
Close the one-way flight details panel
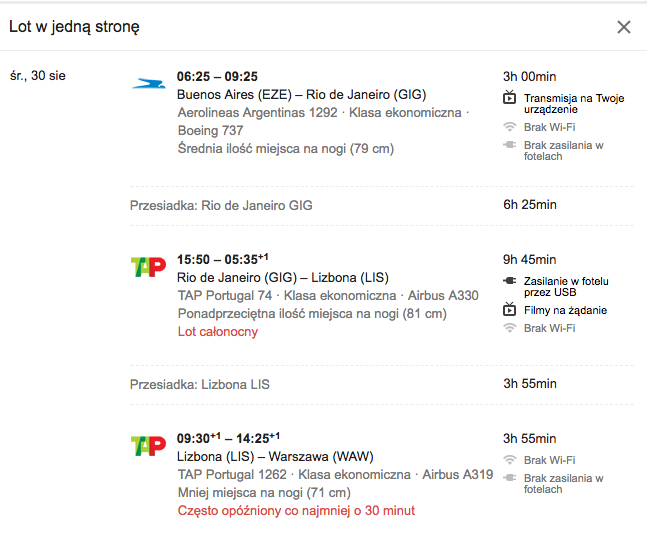coord(624,27)
